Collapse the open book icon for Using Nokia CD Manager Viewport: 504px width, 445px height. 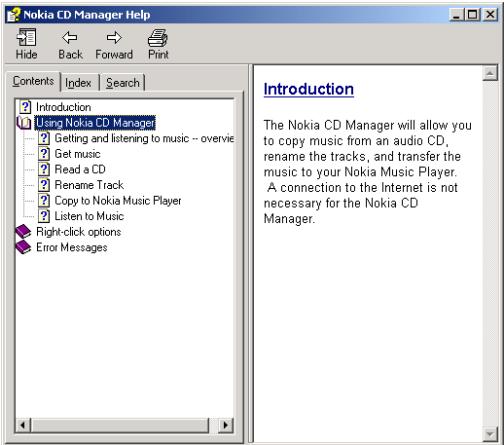(x=24, y=123)
